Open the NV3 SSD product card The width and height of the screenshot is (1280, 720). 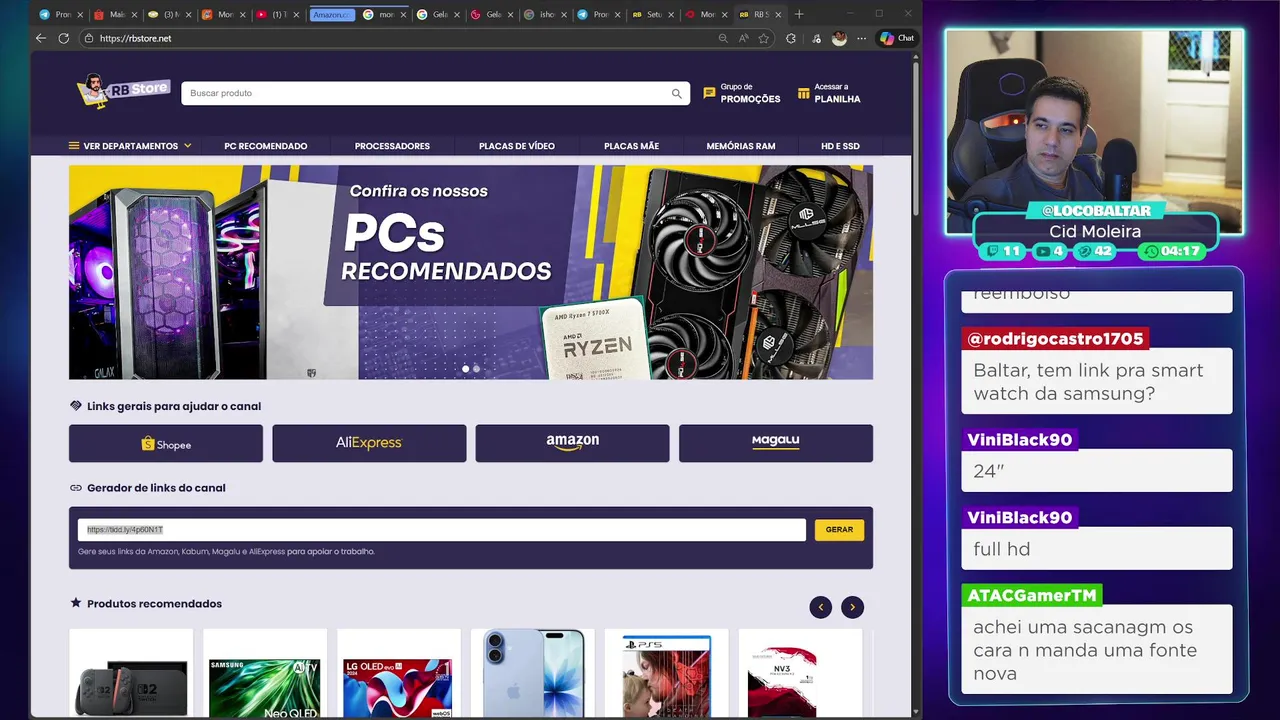click(x=800, y=673)
